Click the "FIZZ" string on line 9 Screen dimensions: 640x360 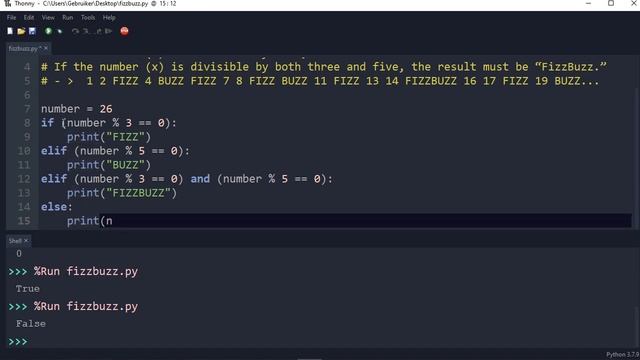pos(125,137)
